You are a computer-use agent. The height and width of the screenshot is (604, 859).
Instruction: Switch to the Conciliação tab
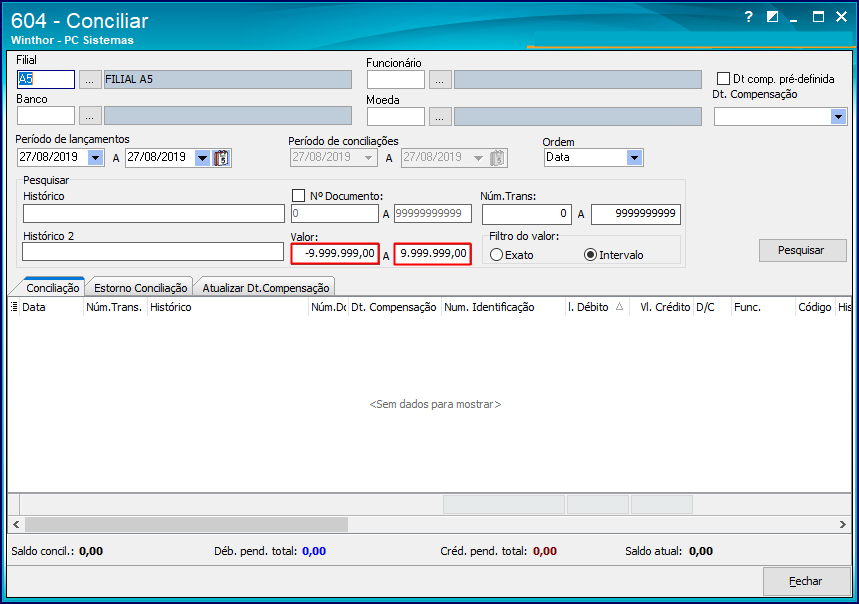53,287
